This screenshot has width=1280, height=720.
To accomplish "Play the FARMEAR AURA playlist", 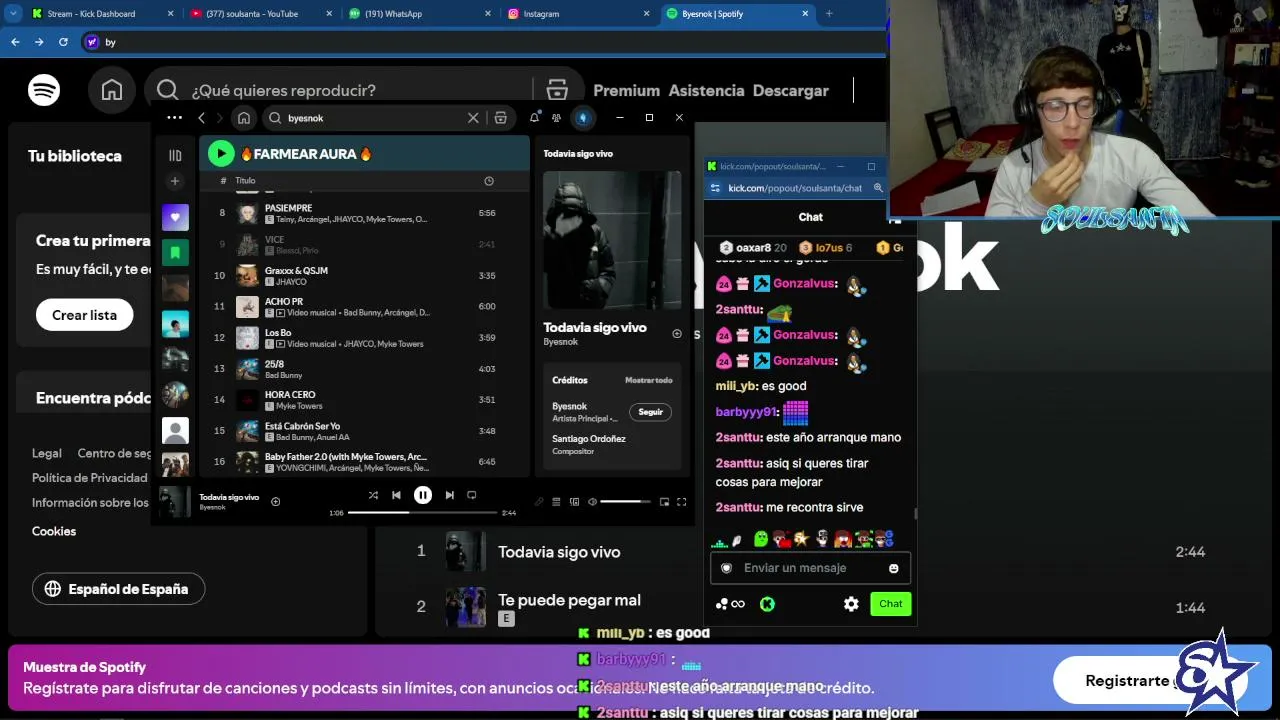I will pyautogui.click(x=221, y=154).
